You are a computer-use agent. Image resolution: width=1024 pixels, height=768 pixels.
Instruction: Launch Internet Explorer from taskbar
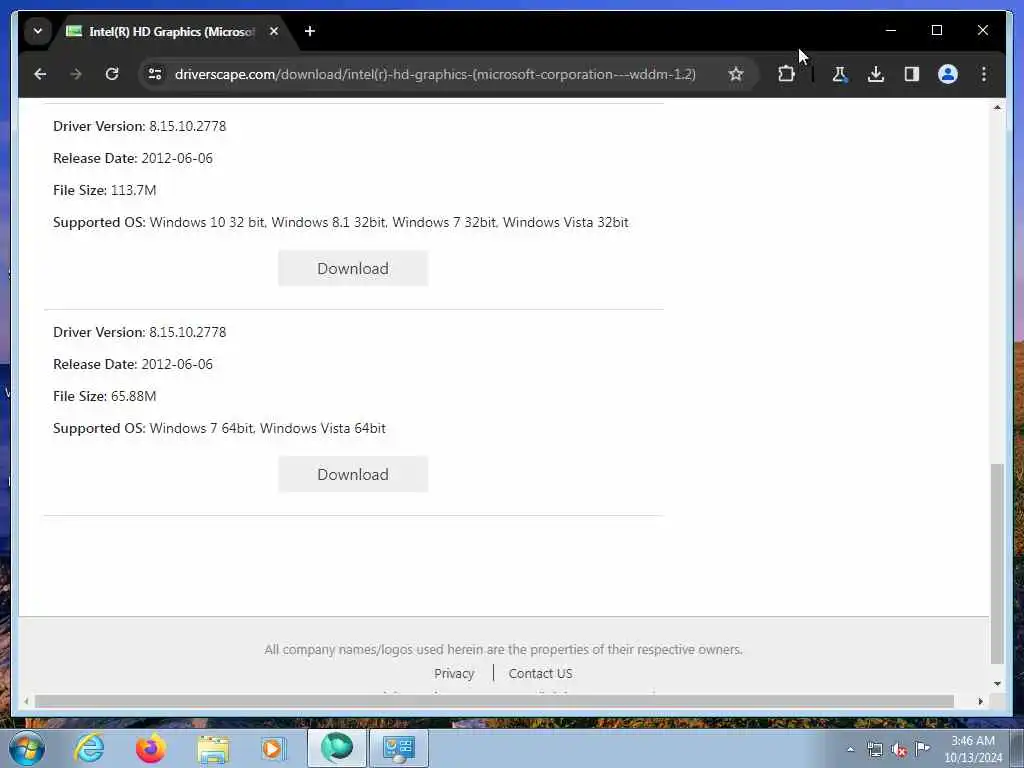pos(89,748)
